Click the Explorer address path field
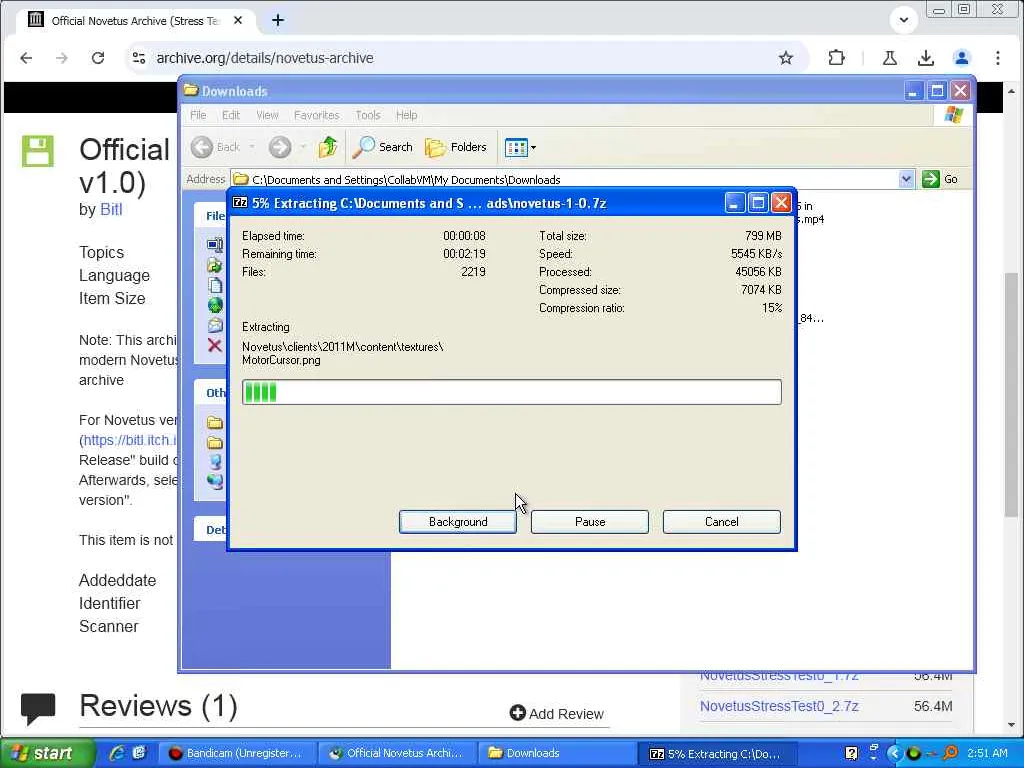The image size is (1024, 768). [565, 179]
